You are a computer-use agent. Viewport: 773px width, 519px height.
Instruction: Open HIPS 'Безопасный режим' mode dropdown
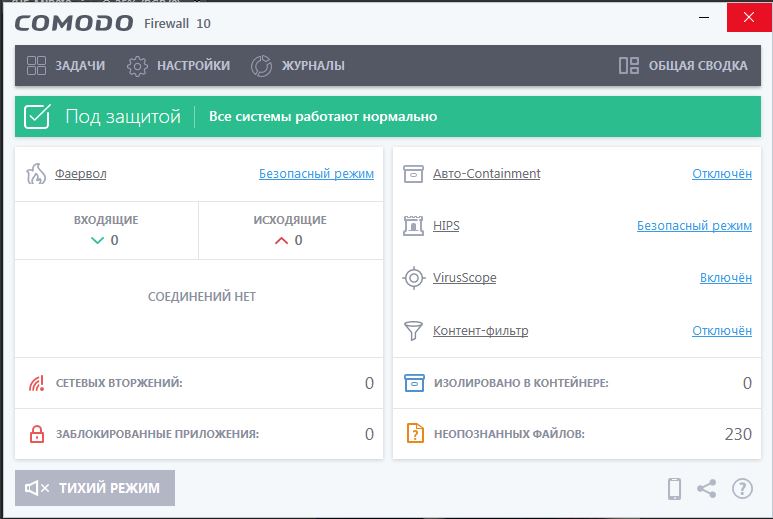(694, 226)
